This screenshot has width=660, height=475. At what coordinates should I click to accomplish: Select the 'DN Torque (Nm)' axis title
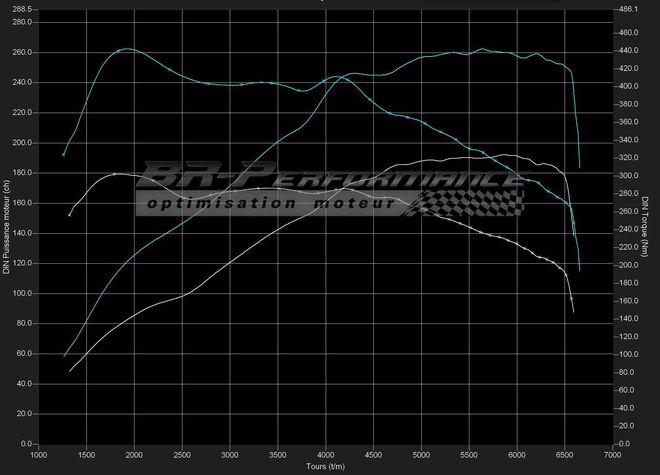(648, 224)
